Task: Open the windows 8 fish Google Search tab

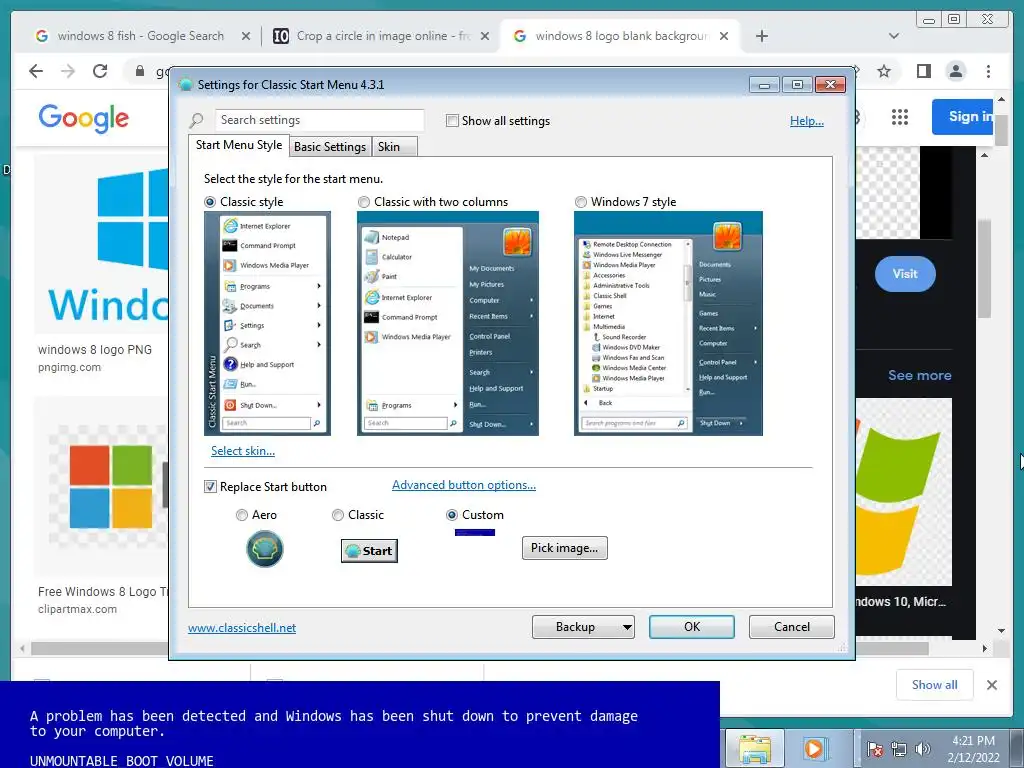Action: tap(140, 36)
